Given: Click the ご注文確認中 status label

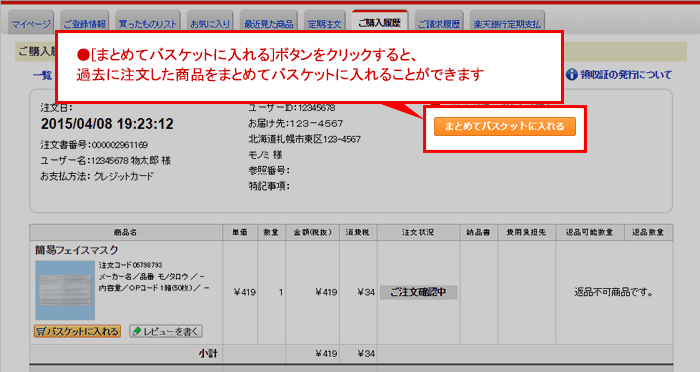Looking at the screenshot, I should [x=418, y=292].
